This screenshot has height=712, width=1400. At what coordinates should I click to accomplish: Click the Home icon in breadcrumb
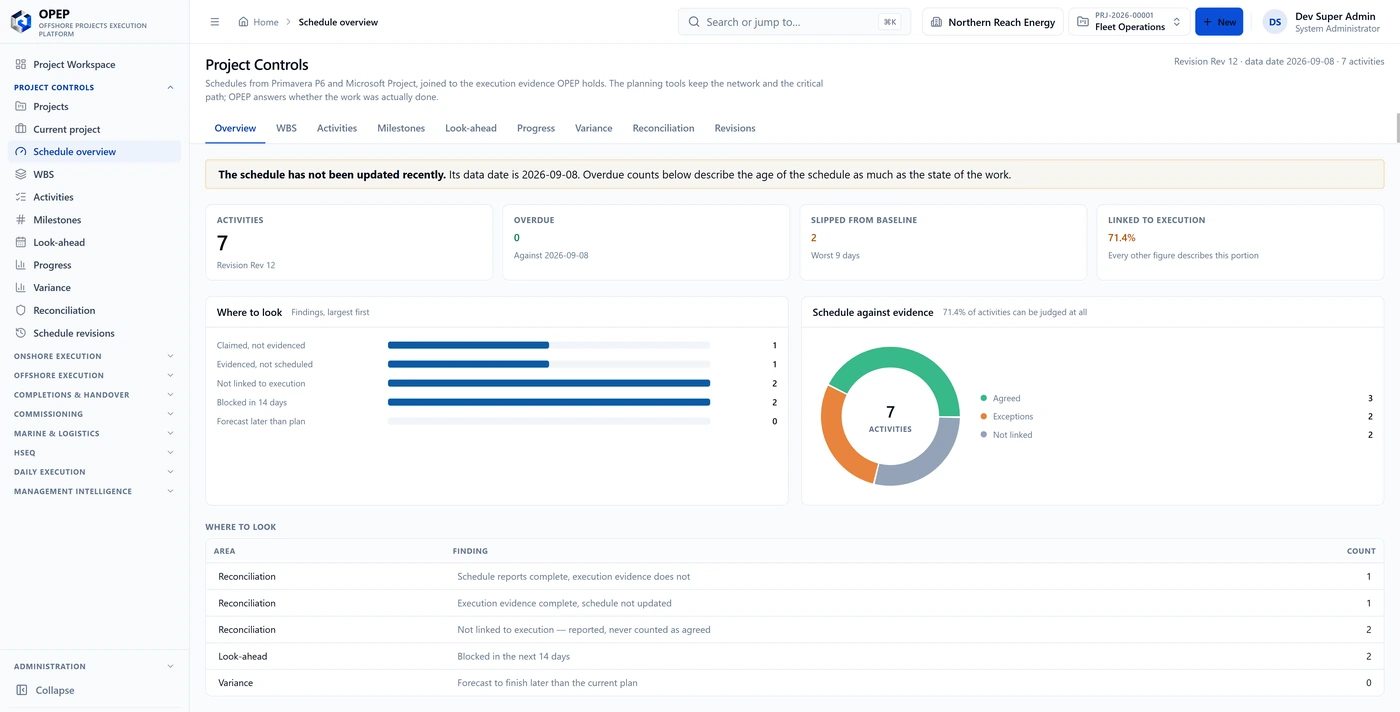coord(243,22)
